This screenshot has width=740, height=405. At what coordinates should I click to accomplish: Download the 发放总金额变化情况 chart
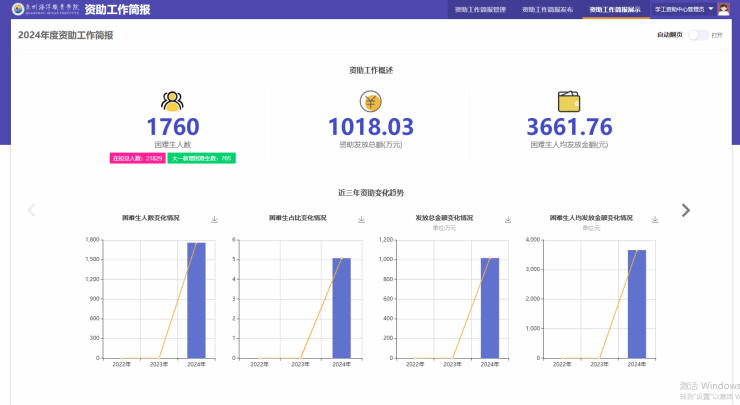(508, 219)
